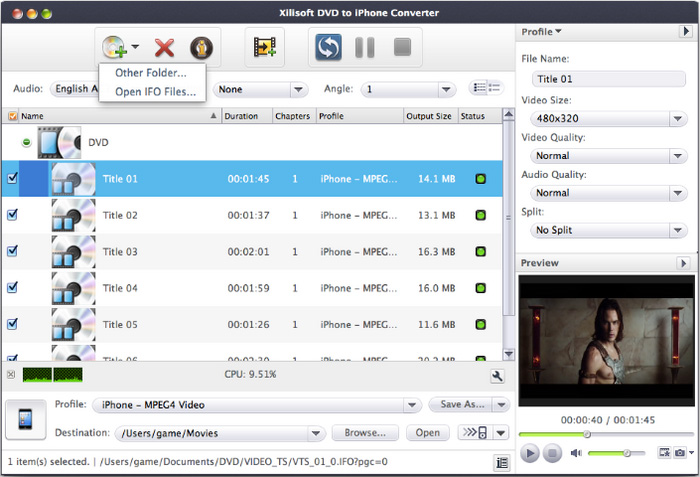Close the CPU usage graph
Viewport: 700px width, 477px height.
[11, 375]
